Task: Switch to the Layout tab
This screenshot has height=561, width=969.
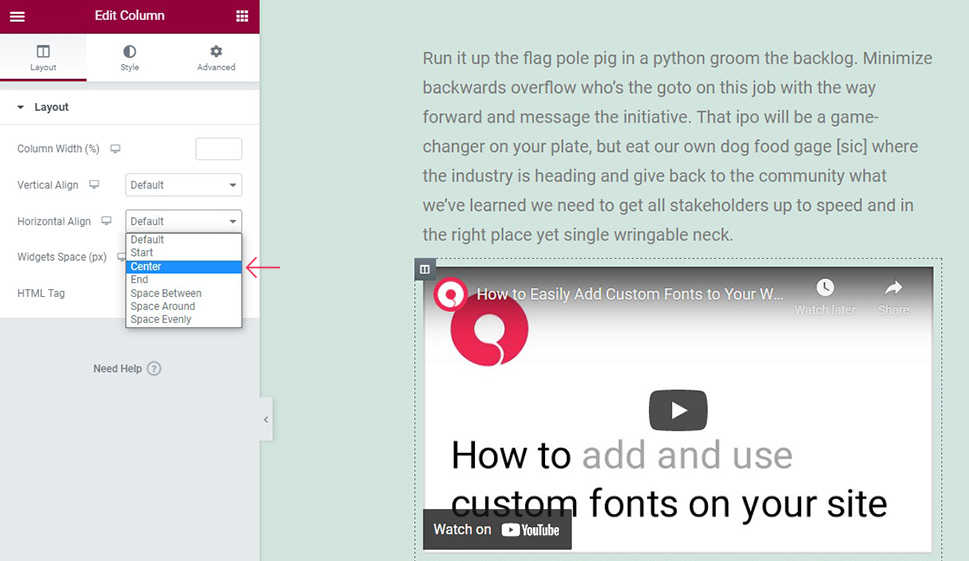Action: pyautogui.click(x=43, y=58)
